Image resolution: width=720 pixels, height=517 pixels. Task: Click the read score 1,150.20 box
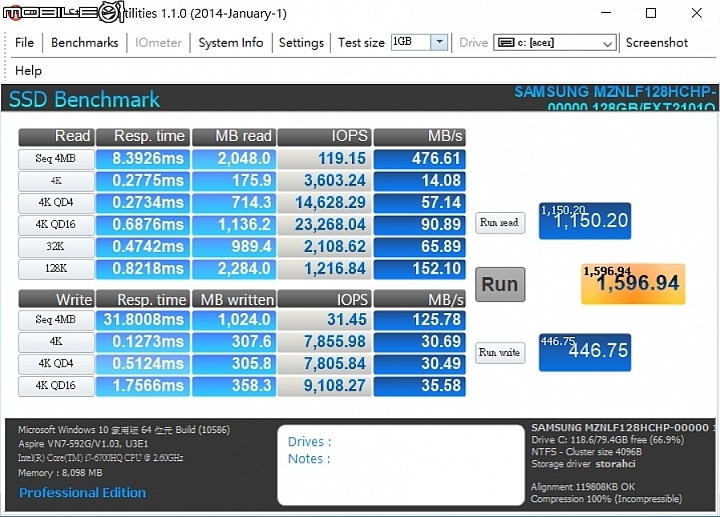tap(585, 221)
